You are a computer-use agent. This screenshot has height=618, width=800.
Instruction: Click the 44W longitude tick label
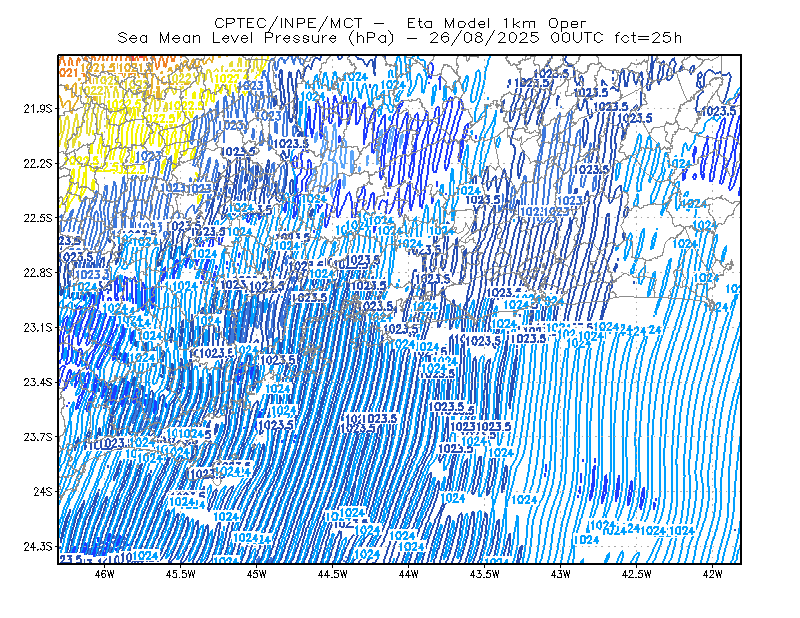(408, 574)
